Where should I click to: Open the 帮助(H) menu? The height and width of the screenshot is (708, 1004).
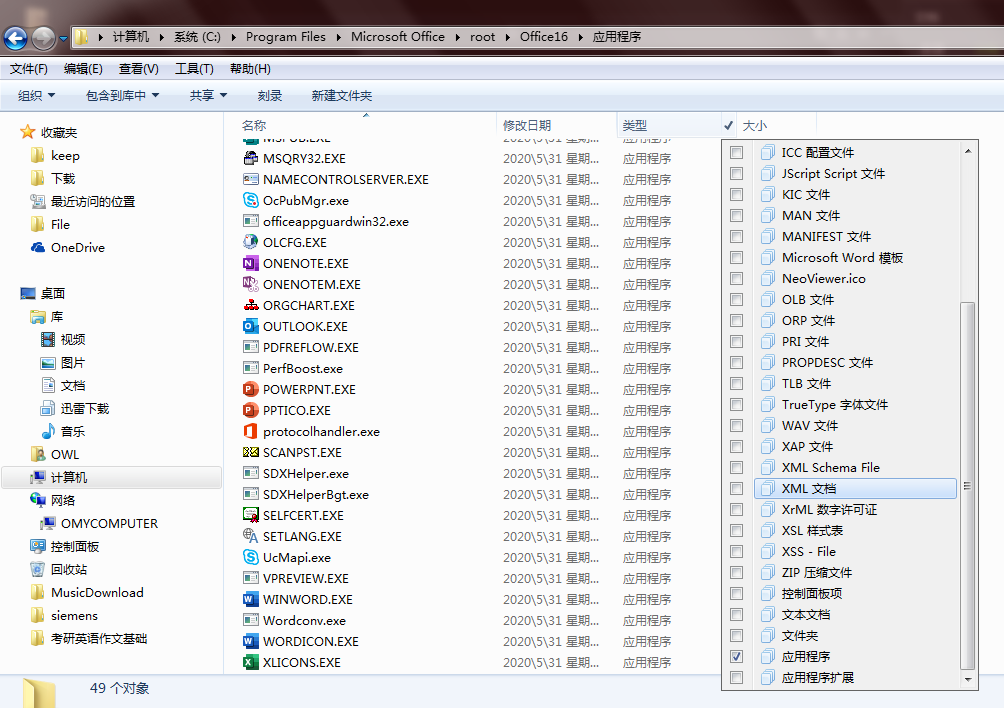tap(250, 68)
